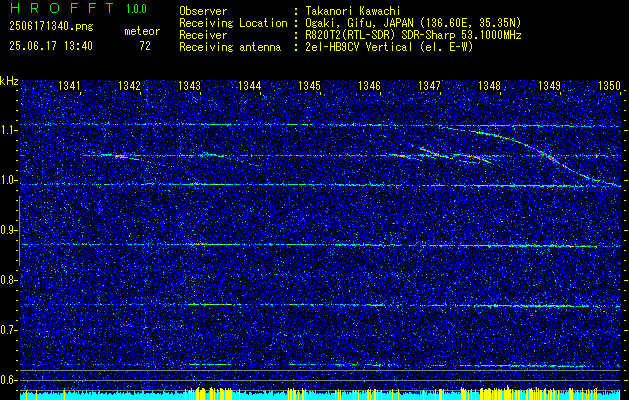The height and width of the screenshot is (400, 629).
Task: Click the filename 2506171340.png
Action: (51, 27)
